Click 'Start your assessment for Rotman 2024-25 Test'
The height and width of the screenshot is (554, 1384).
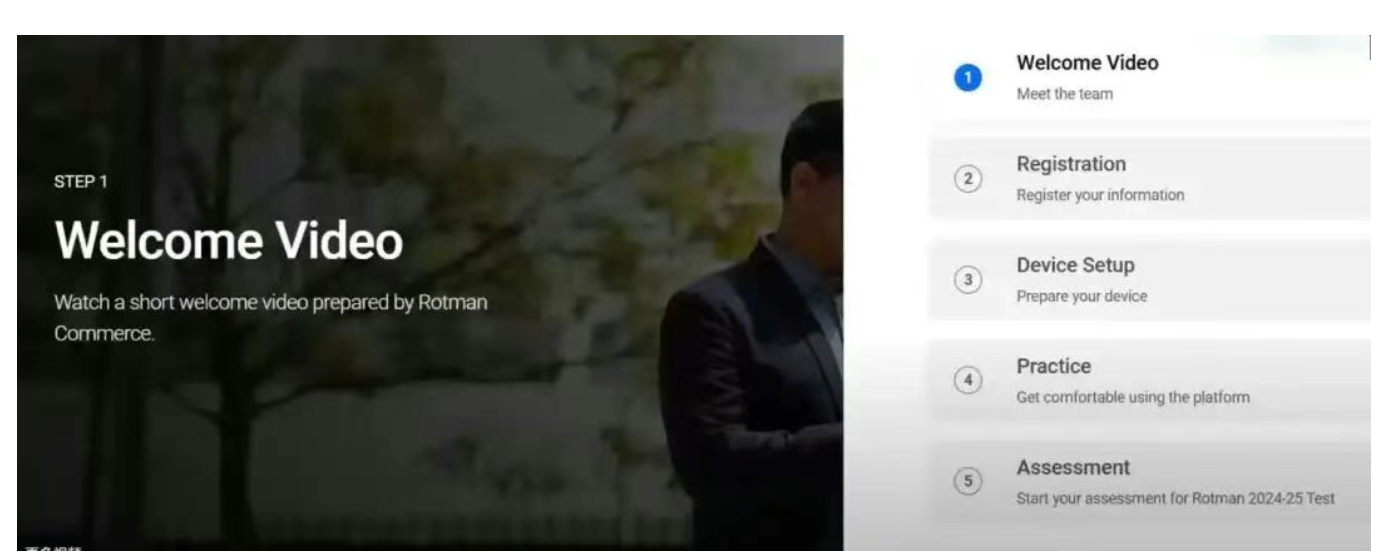click(x=1175, y=499)
